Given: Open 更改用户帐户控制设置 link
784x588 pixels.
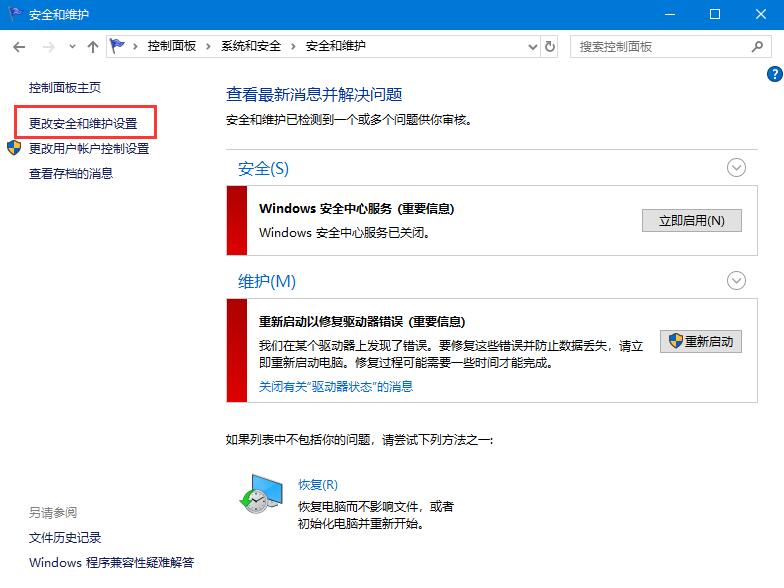Looking at the screenshot, I should 89,149.
